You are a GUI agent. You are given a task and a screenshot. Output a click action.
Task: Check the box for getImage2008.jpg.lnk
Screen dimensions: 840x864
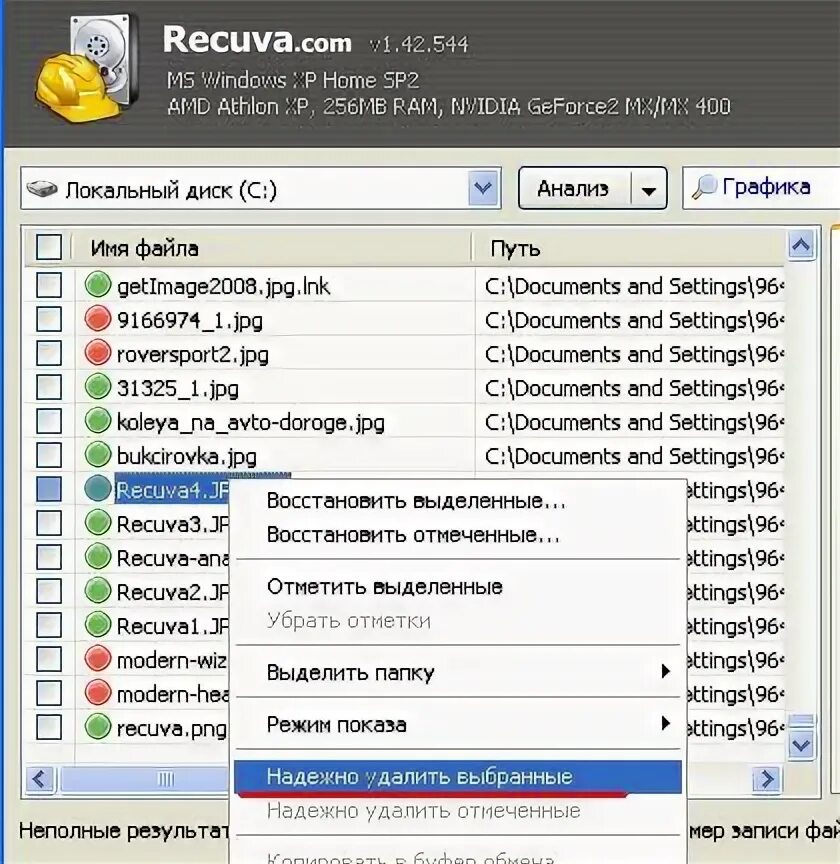coord(49,285)
